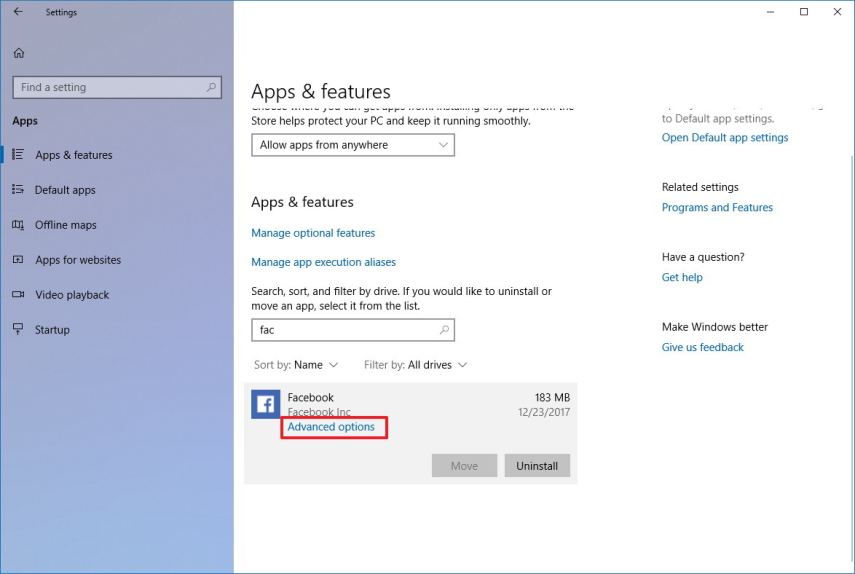Click the Move button for Facebook
This screenshot has width=855, height=574.
(465, 466)
